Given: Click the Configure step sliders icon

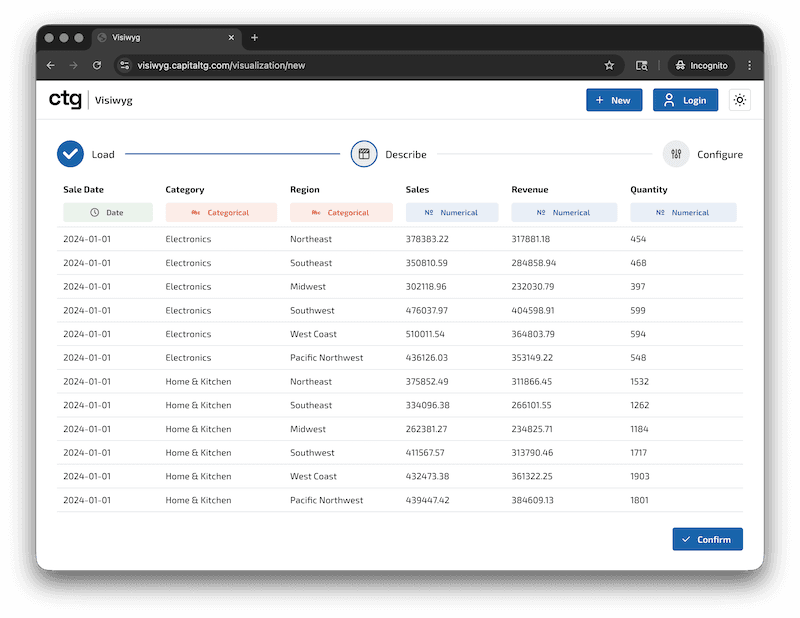Looking at the screenshot, I should [x=676, y=154].
